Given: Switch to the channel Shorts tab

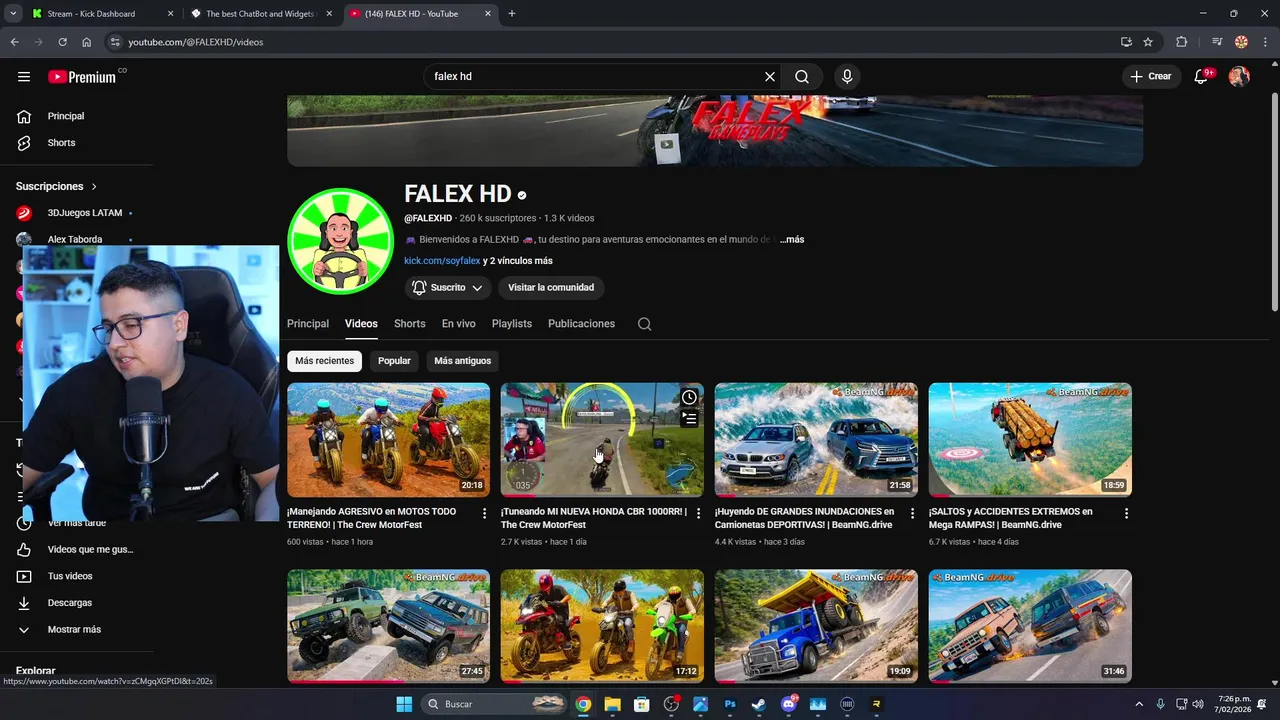Looking at the screenshot, I should click(x=409, y=324).
